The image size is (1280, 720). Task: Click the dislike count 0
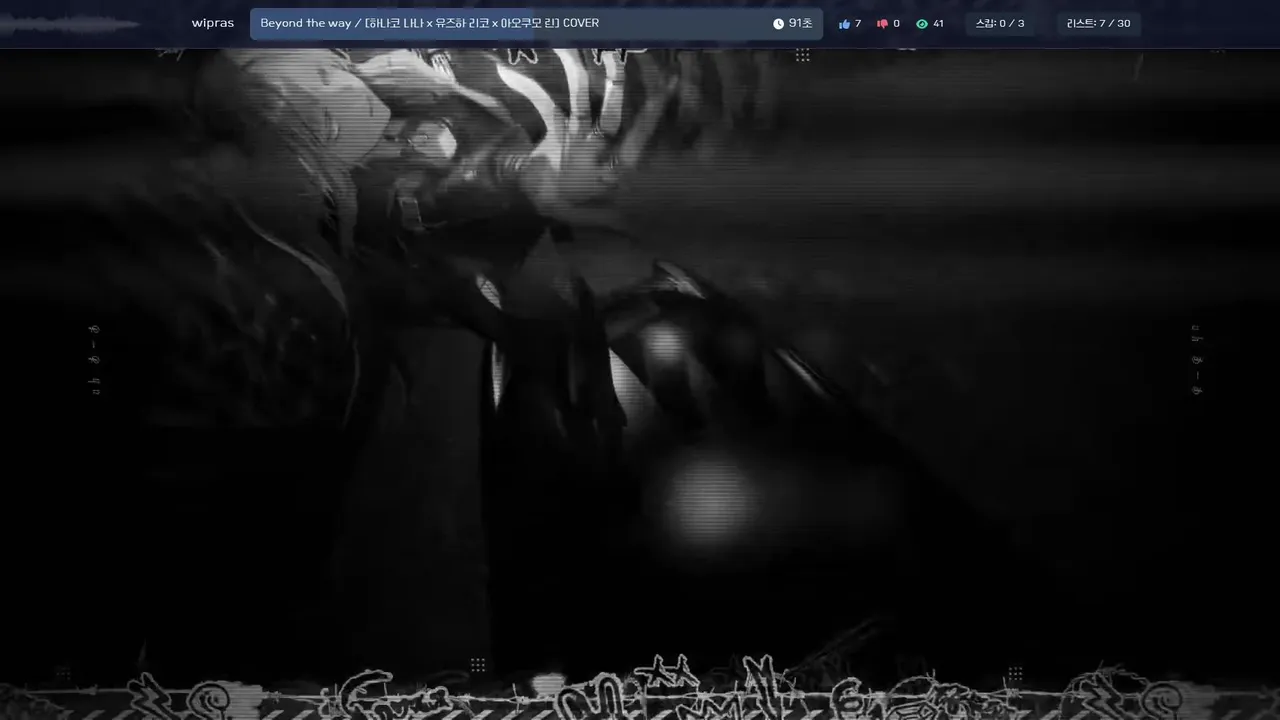click(896, 24)
